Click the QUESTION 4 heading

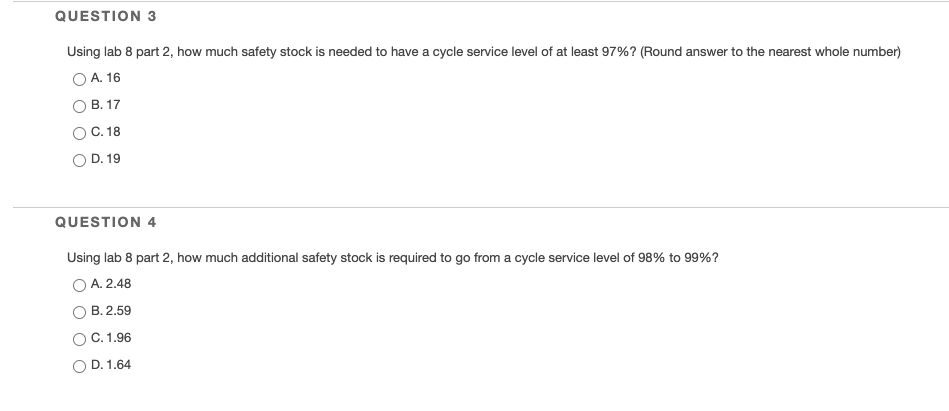pyautogui.click(x=106, y=222)
